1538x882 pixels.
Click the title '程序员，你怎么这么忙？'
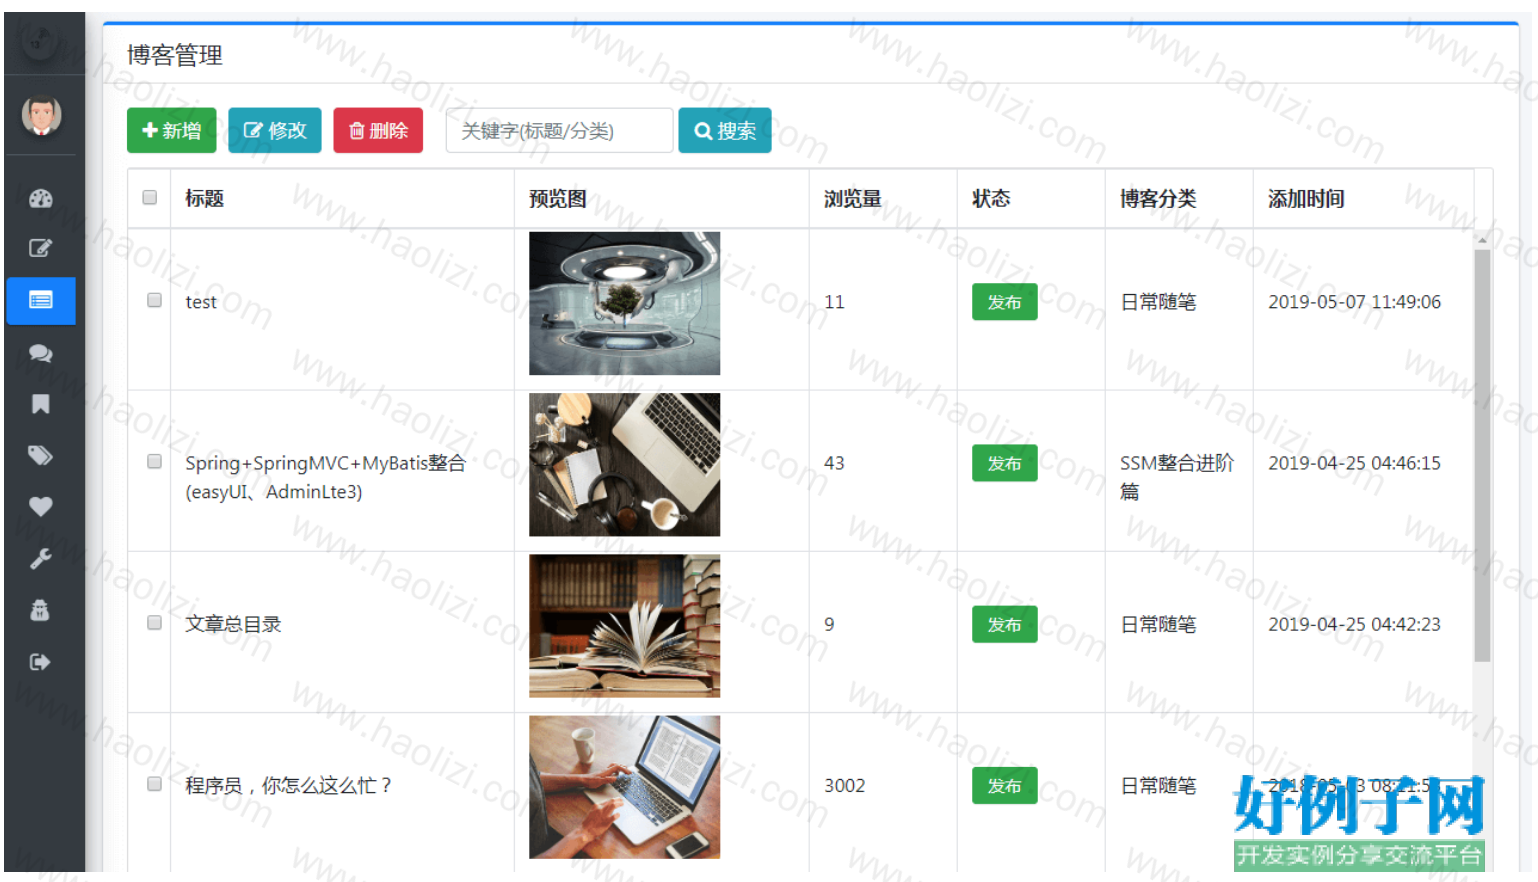coord(289,785)
